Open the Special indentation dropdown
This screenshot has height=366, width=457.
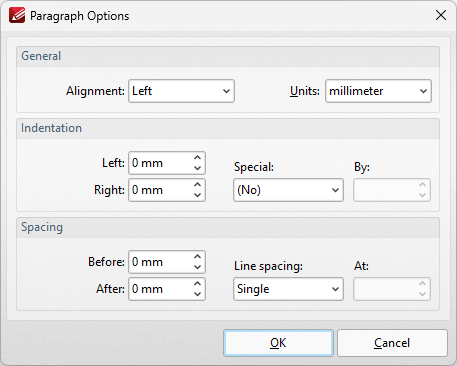click(x=288, y=190)
